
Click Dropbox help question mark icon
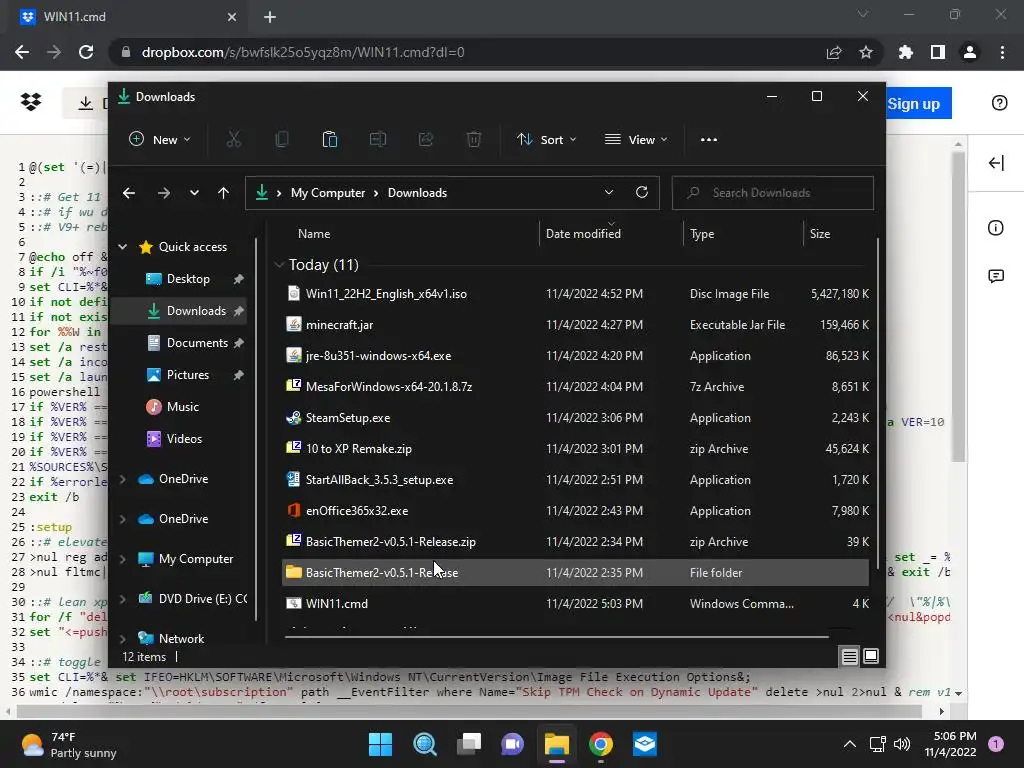(999, 103)
